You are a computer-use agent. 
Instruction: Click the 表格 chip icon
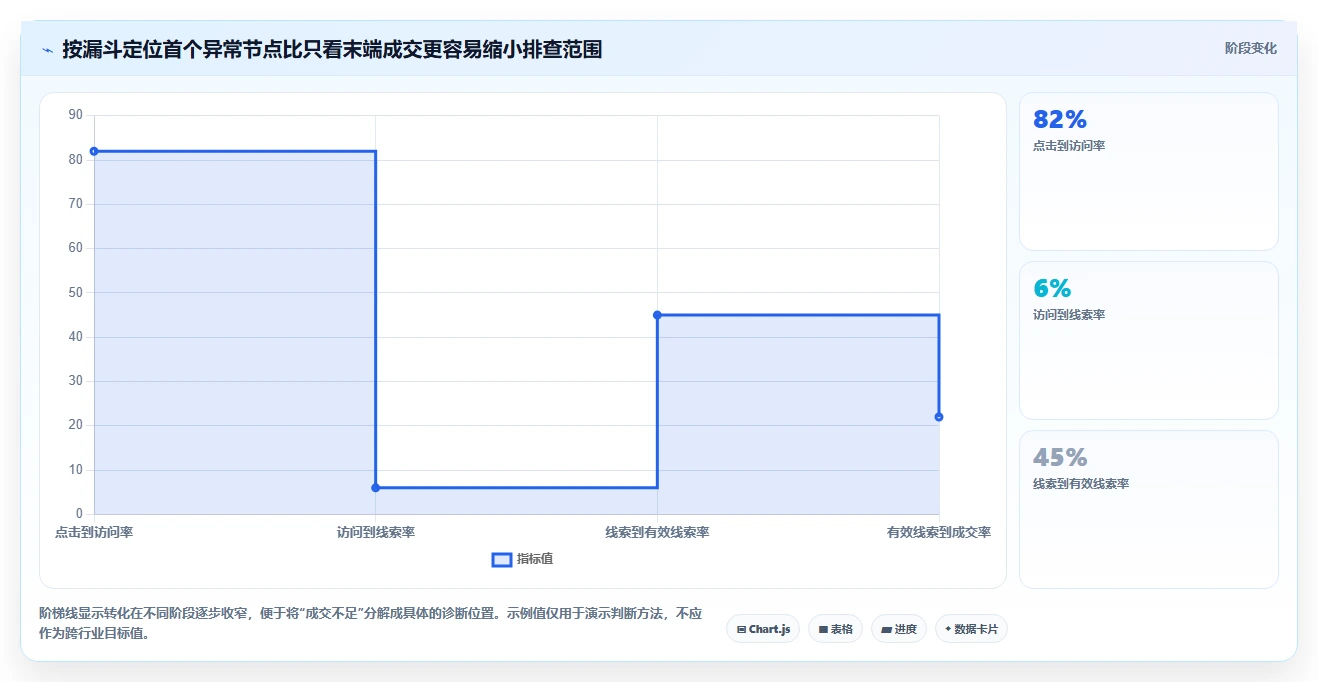(823, 630)
